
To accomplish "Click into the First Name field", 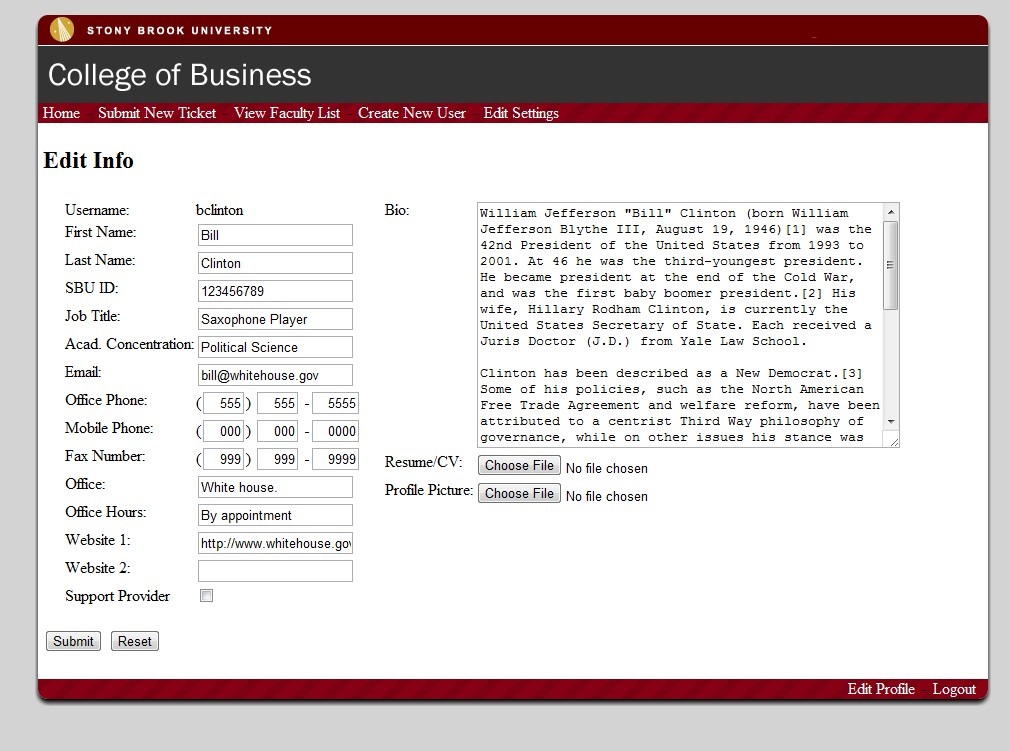I will (x=275, y=235).
